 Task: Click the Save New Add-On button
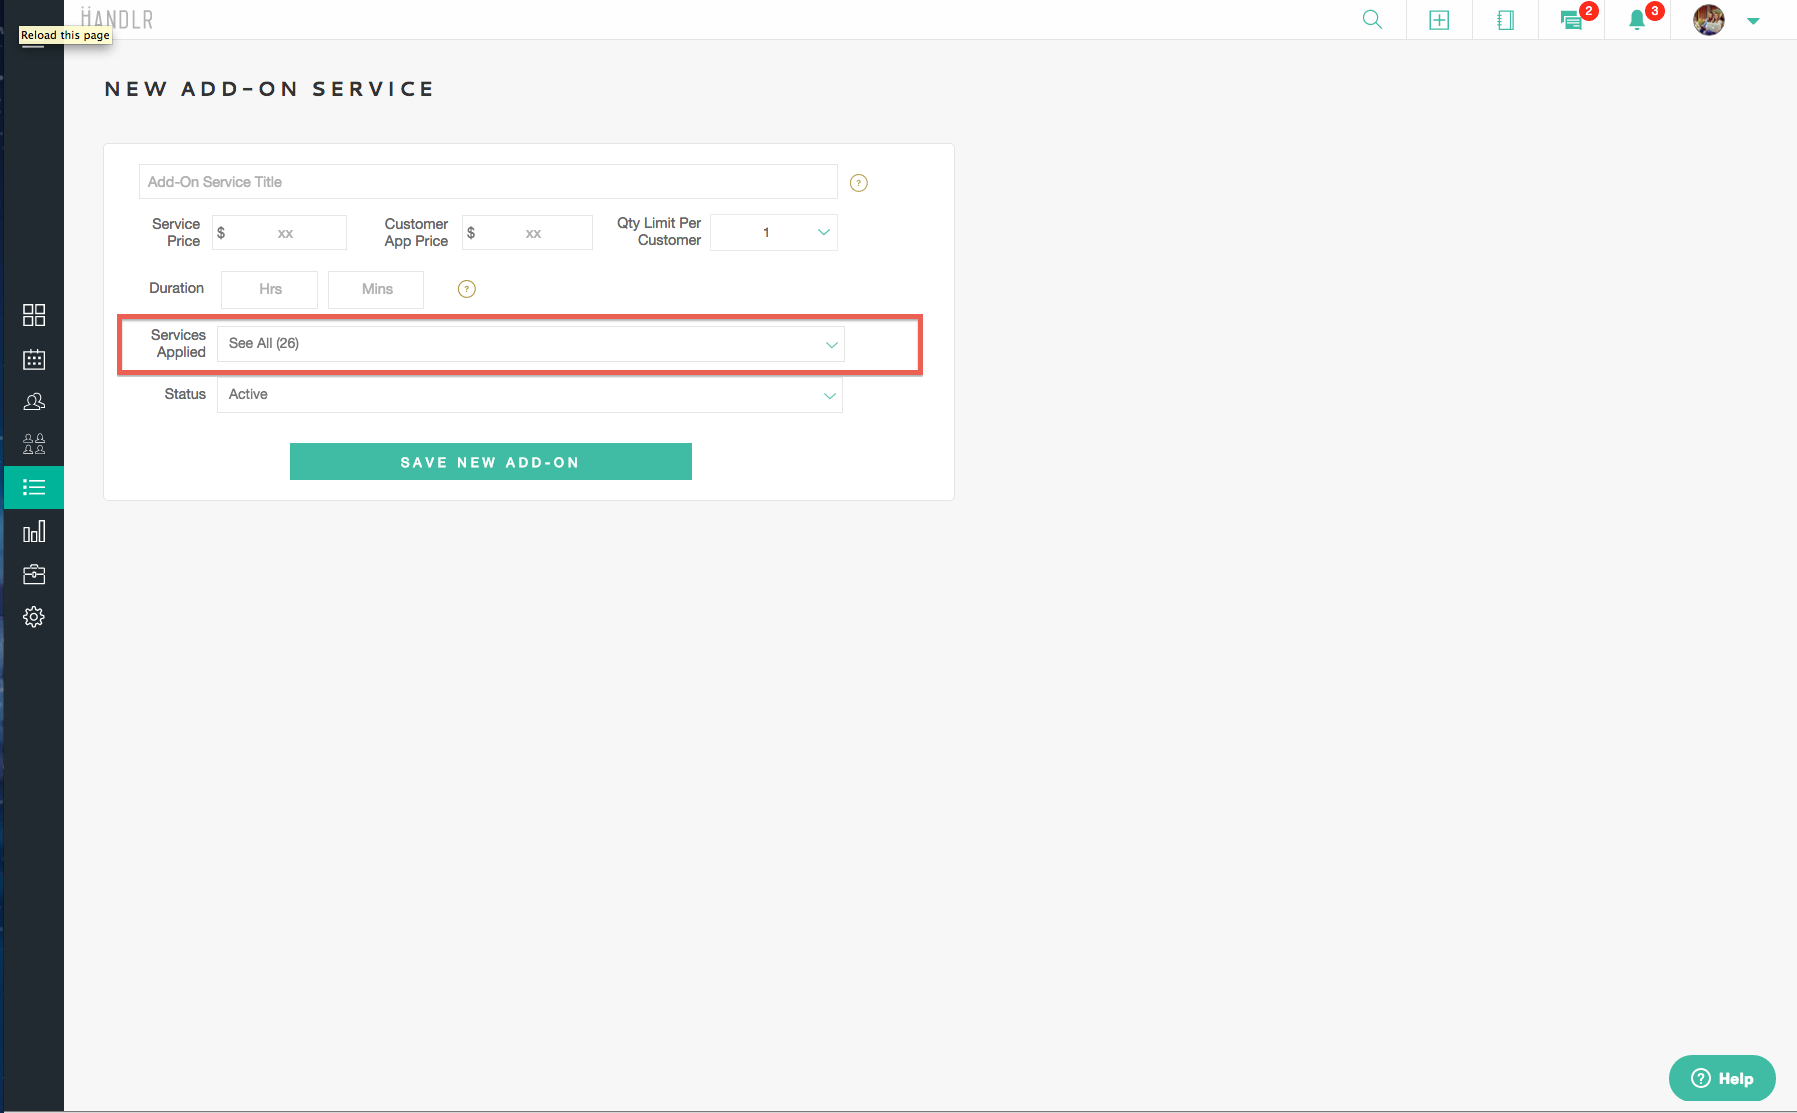490,462
